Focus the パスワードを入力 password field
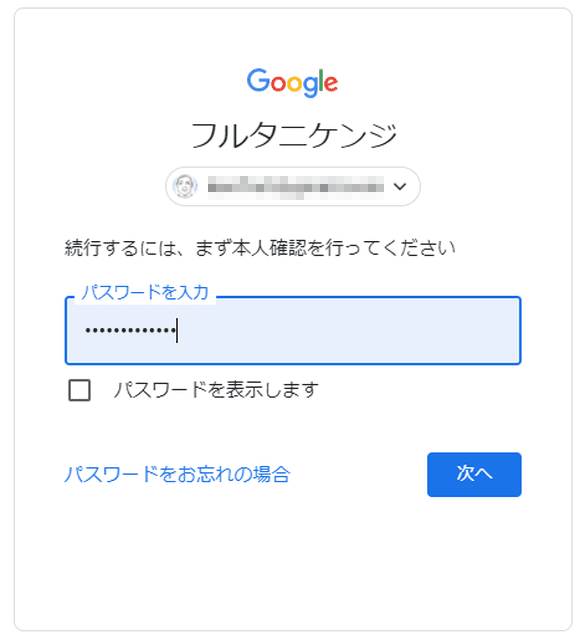580x640 pixels. tap(293, 330)
